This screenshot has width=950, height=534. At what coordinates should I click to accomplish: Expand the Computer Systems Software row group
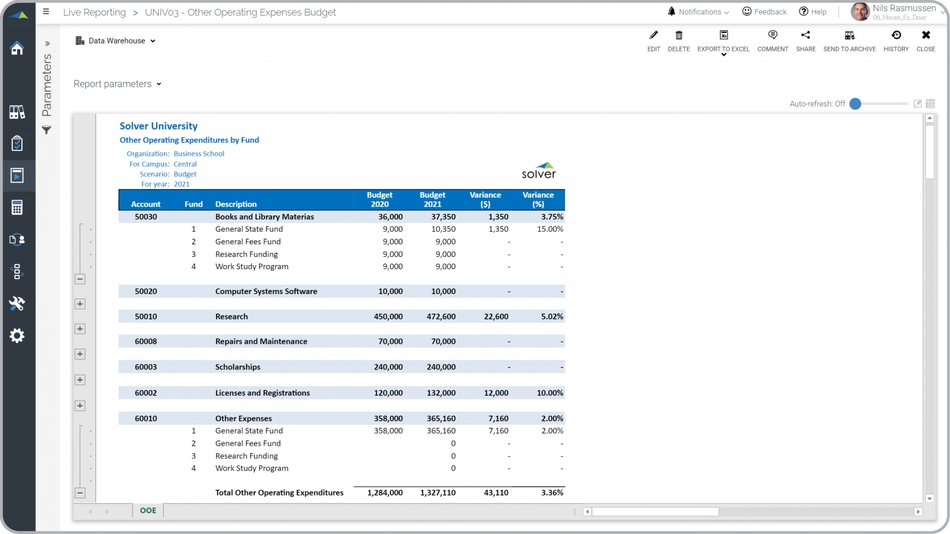coord(80,304)
